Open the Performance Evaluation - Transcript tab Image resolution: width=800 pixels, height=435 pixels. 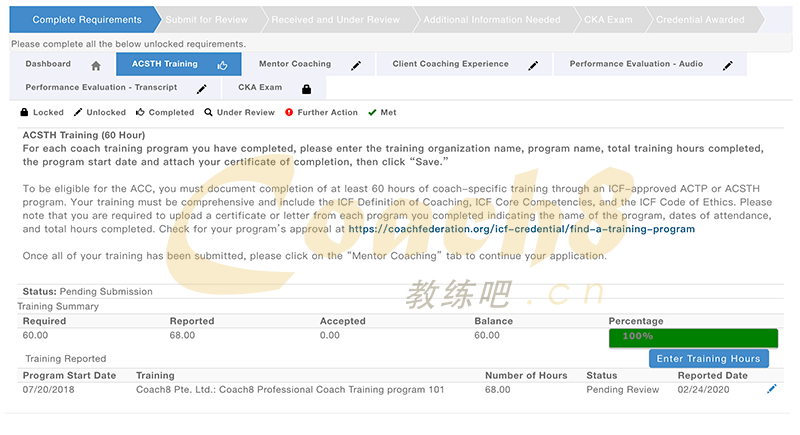pyautogui.click(x=101, y=88)
